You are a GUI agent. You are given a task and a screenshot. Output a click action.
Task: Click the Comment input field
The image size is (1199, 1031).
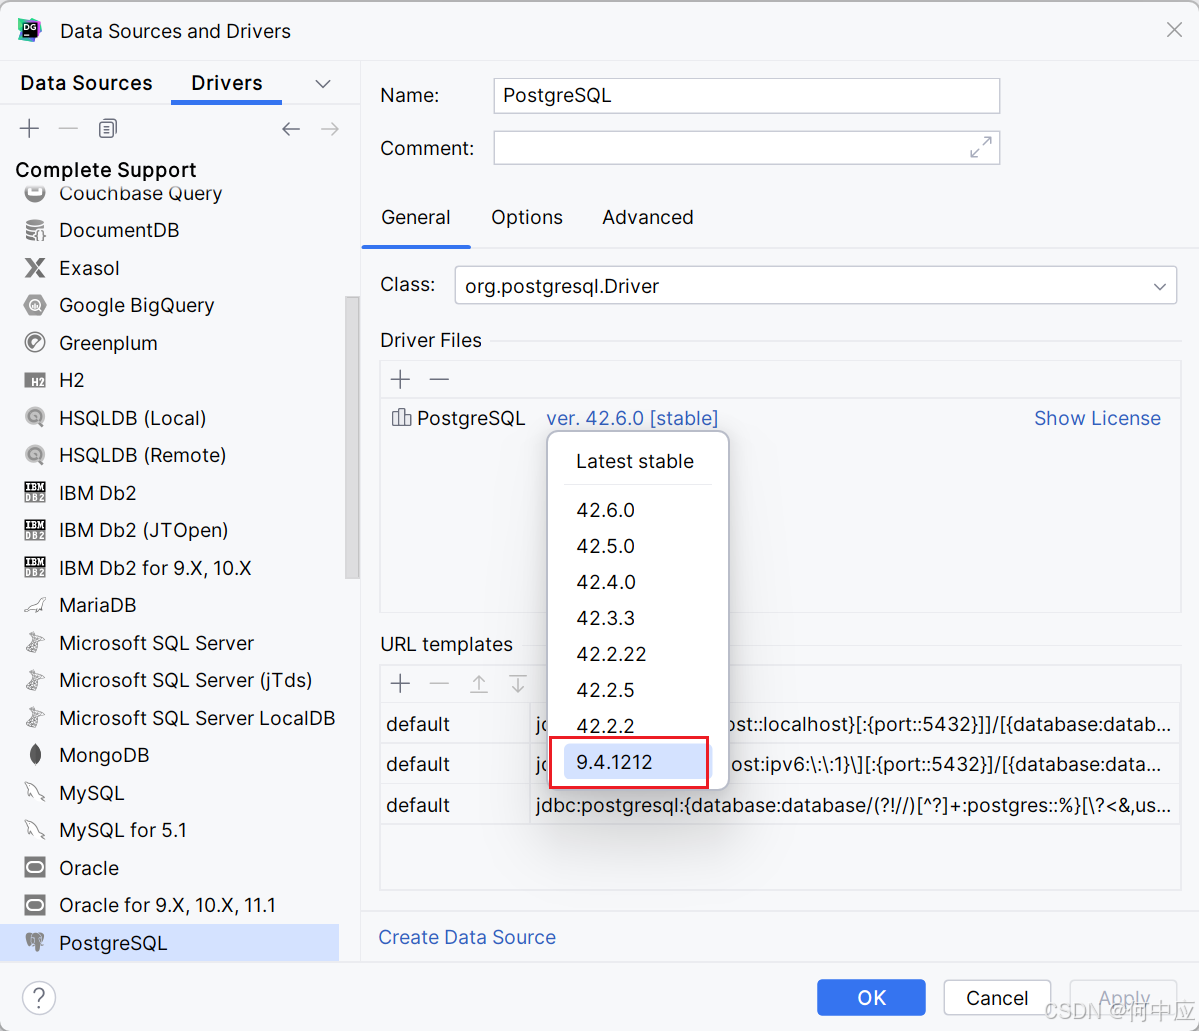point(746,148)
